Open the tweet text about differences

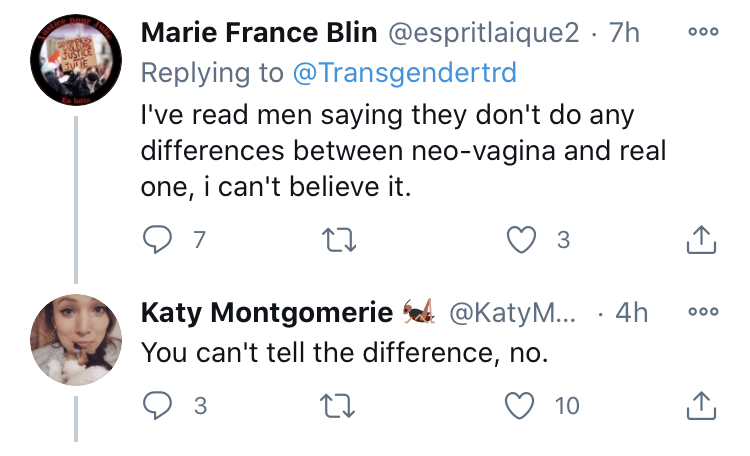click(x=403, y=151)
